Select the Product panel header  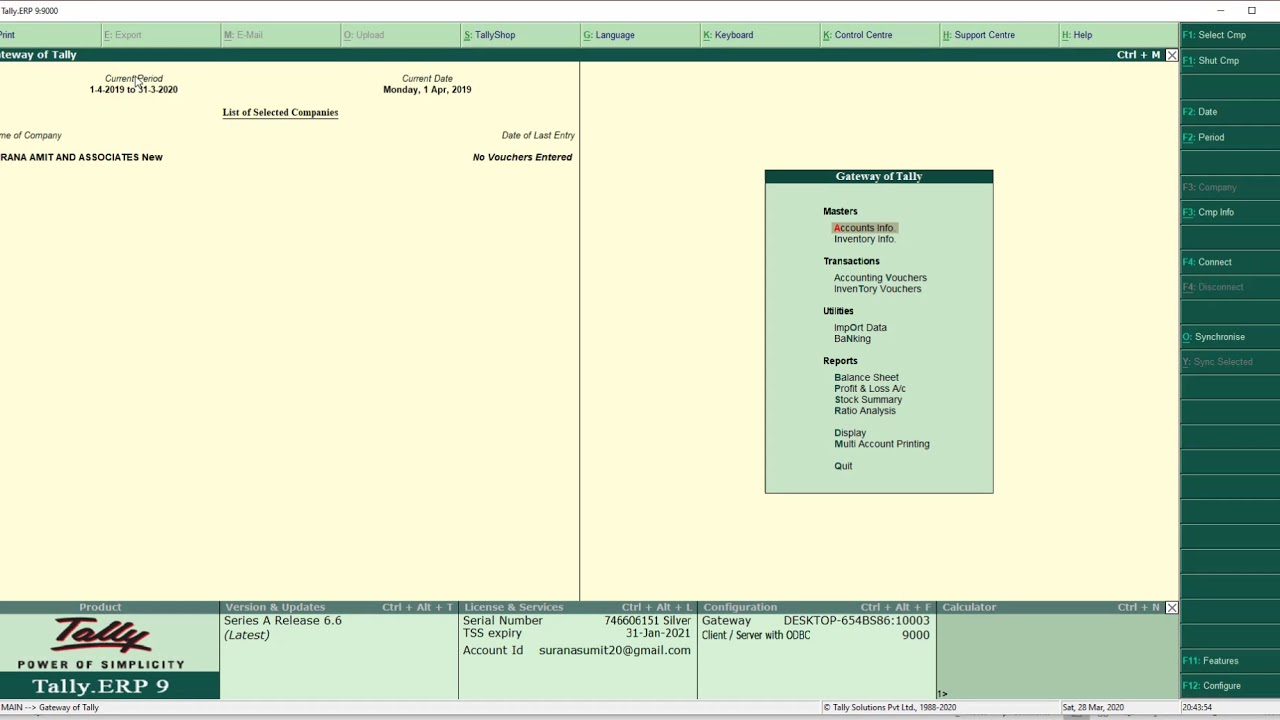point(100,607)
